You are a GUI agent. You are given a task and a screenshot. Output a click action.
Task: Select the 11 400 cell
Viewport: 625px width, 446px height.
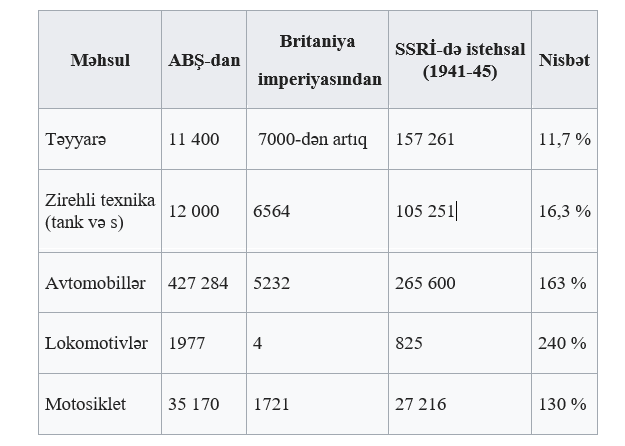(194, 139)
